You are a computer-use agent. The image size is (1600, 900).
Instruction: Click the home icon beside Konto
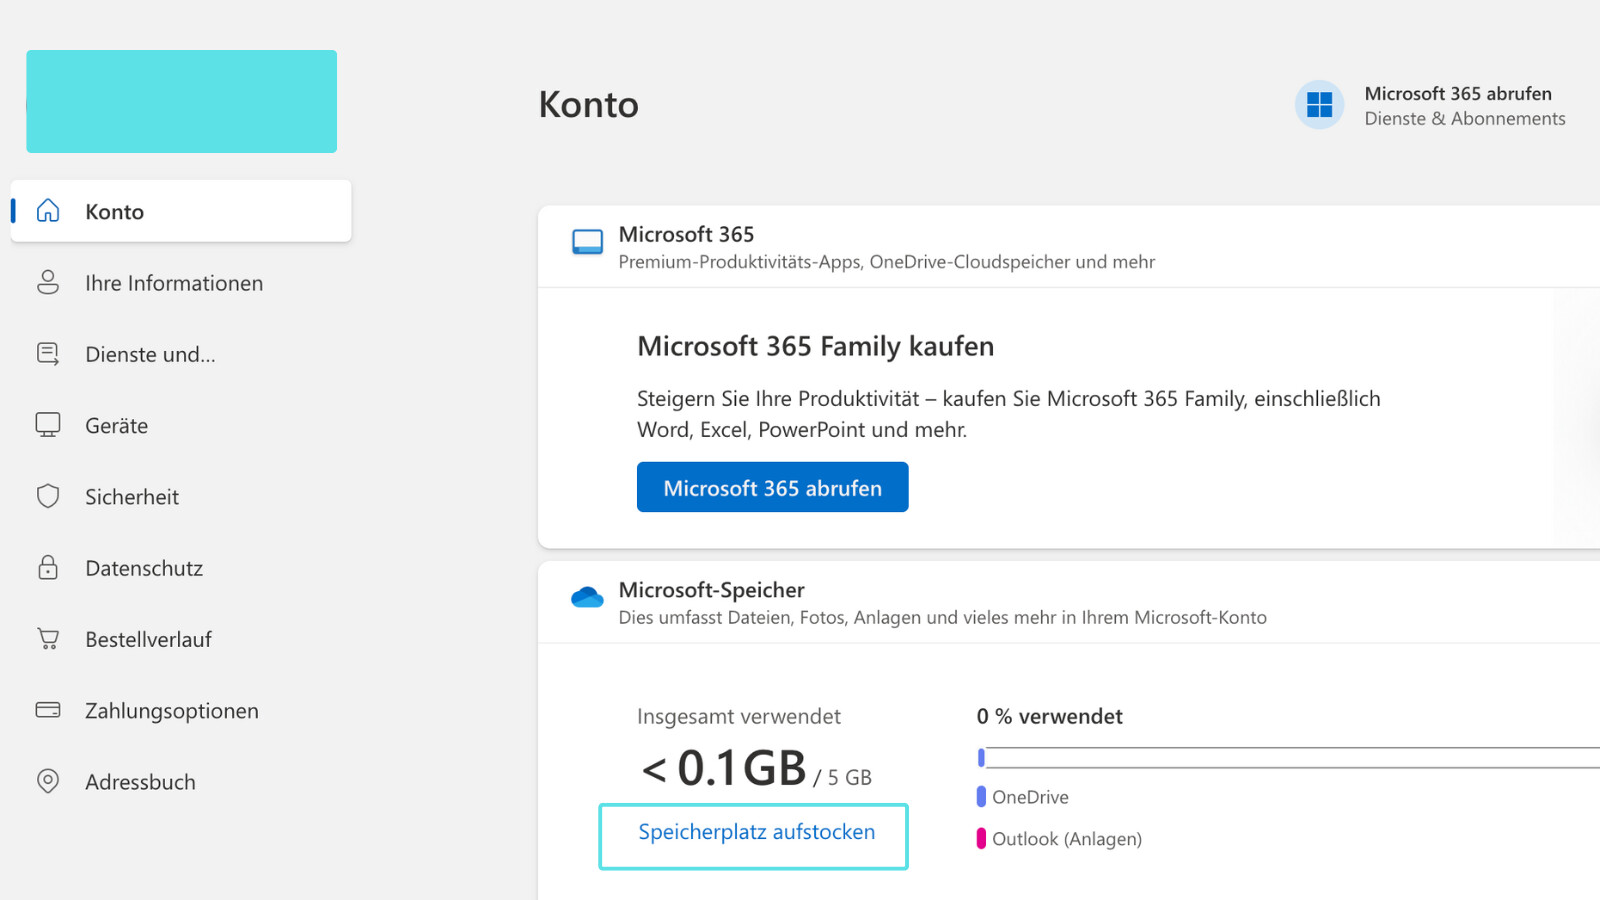[x=48, y=211]
